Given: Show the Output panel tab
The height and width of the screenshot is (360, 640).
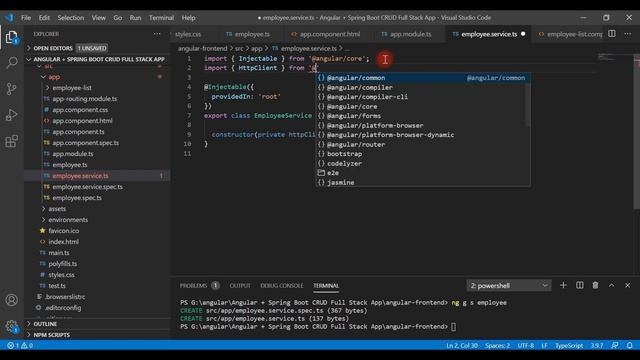Looking at the screenshot, I should click(x=240, y=286).
